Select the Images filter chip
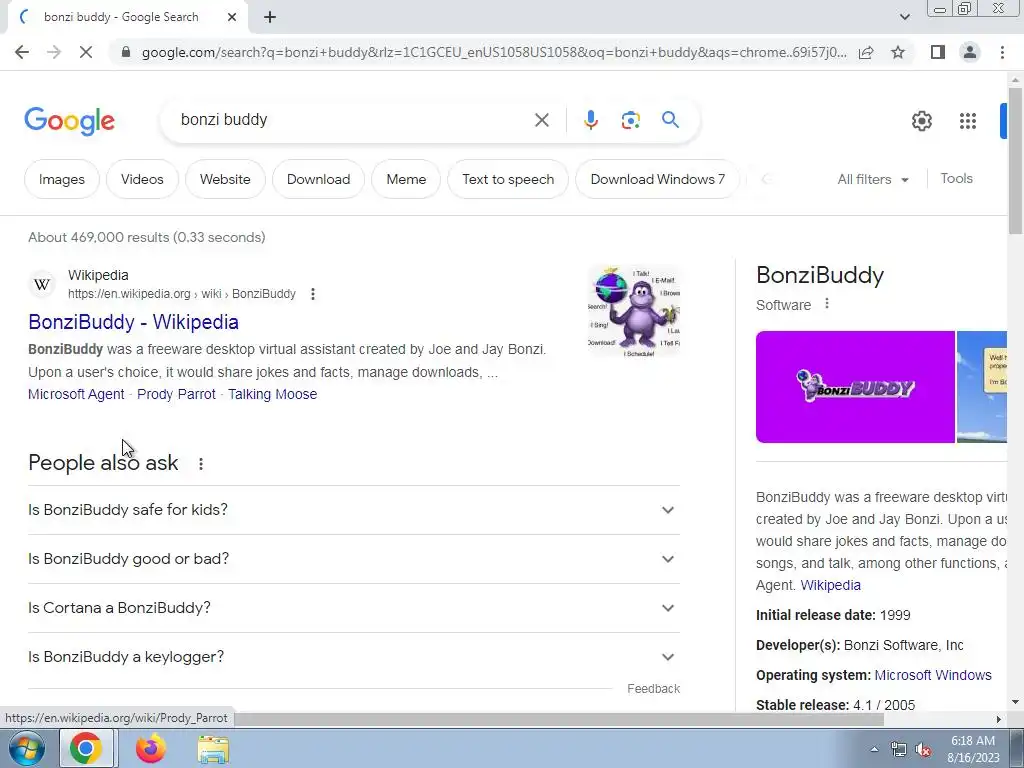This screenshot has height=768, width=1024. pyautogui.click(x=61, y=179)
